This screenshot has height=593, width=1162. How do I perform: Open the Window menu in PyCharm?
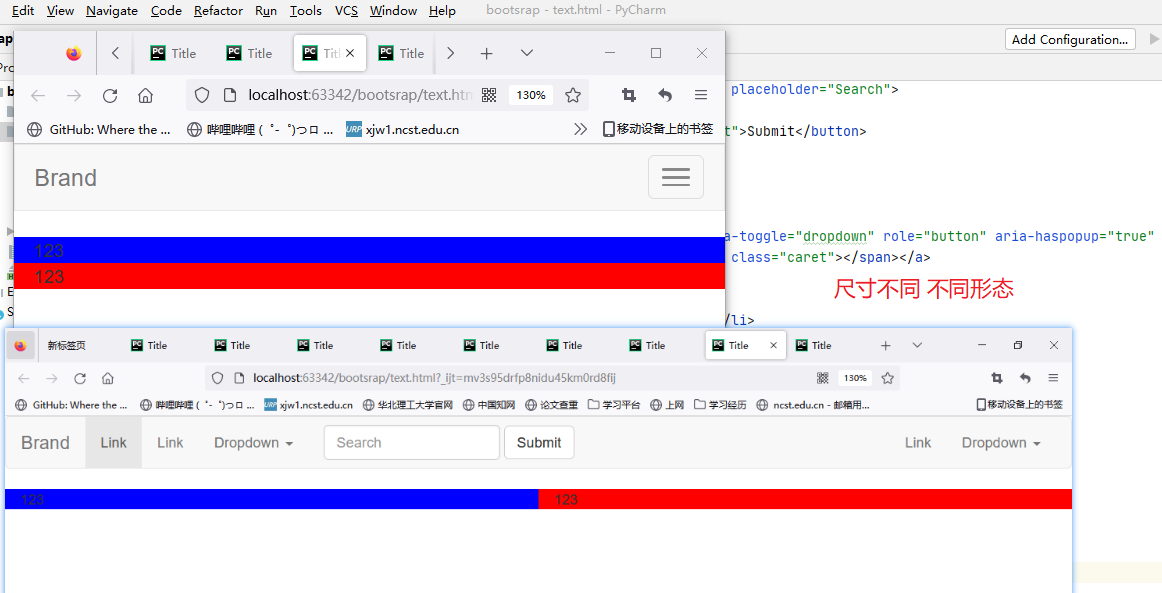393,10
